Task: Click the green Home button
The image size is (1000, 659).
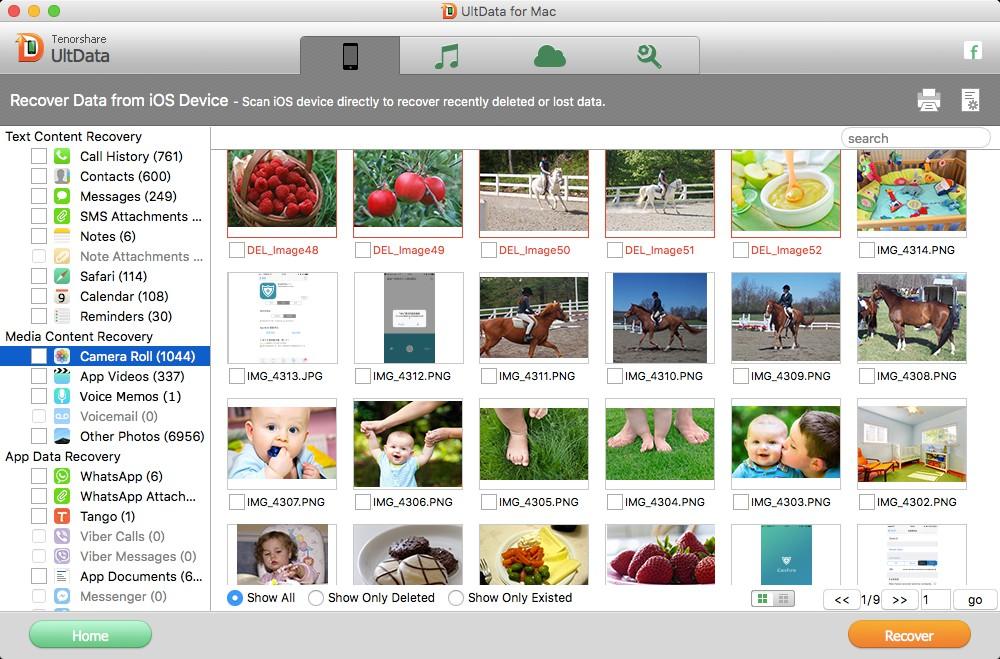Action: [90, 635]
